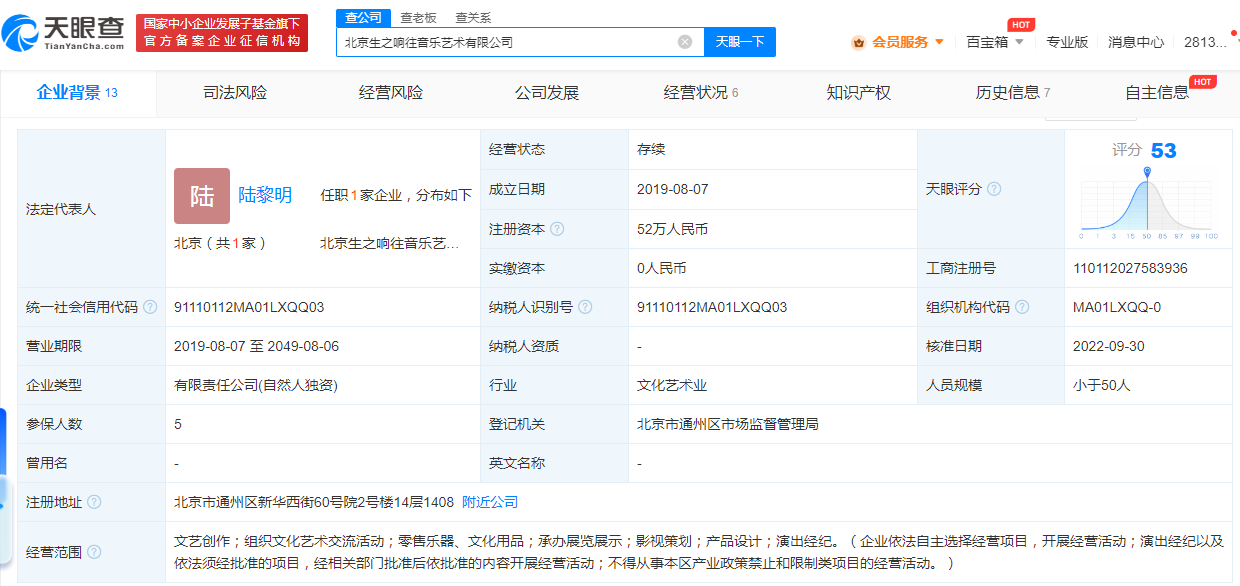Open the 附近公司 link
The height and width of the screenshot is (586, 1240).
click(x=490, y=502)
